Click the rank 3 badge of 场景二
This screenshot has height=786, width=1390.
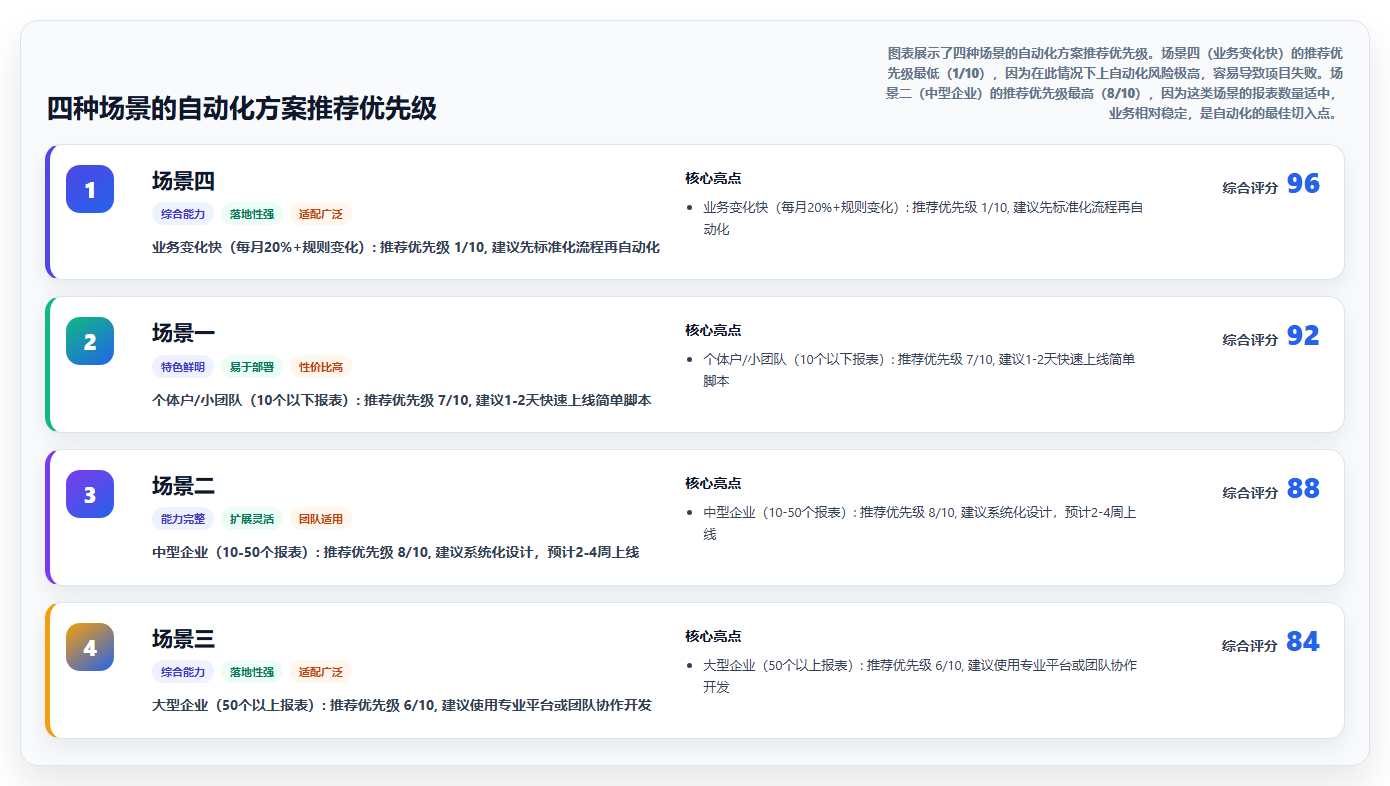point(90,494)
